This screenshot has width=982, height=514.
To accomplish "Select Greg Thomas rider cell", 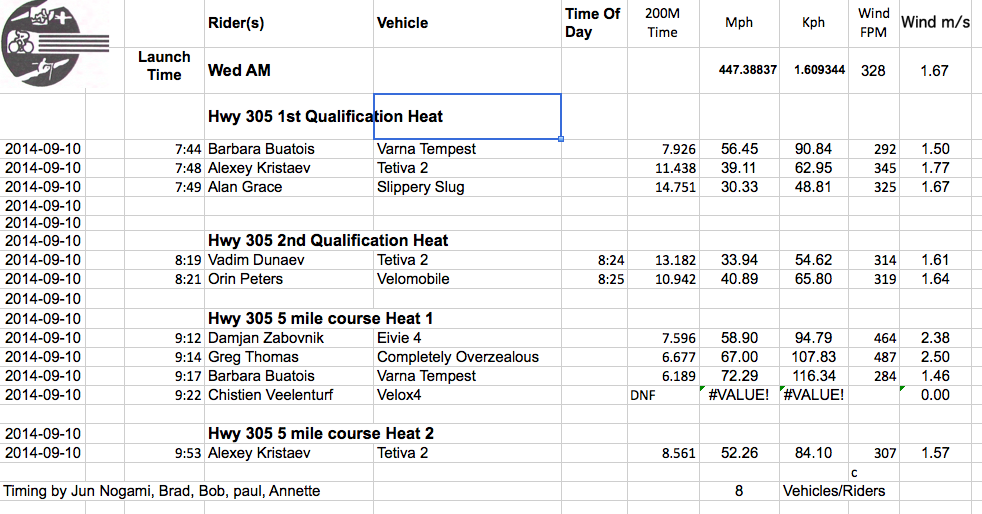I will 289,357.
